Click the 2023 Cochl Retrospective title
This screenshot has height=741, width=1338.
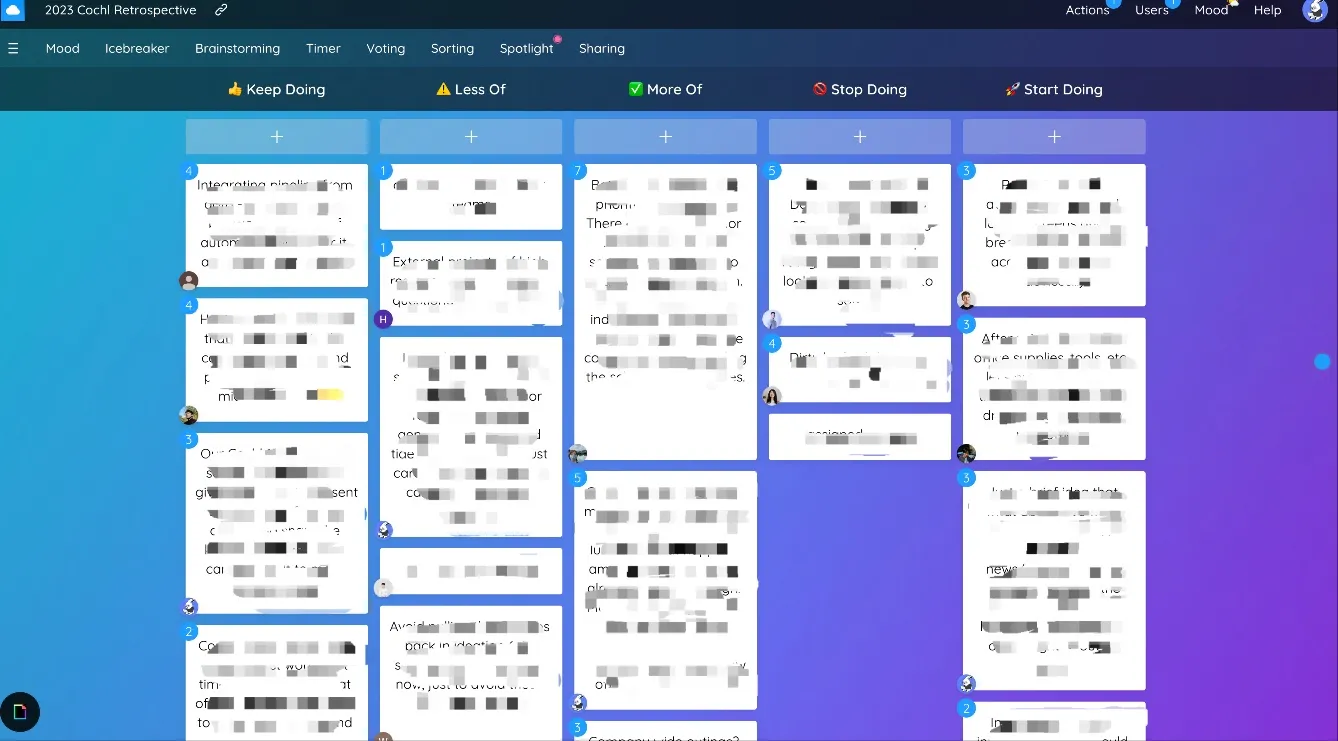pos(121,10)
